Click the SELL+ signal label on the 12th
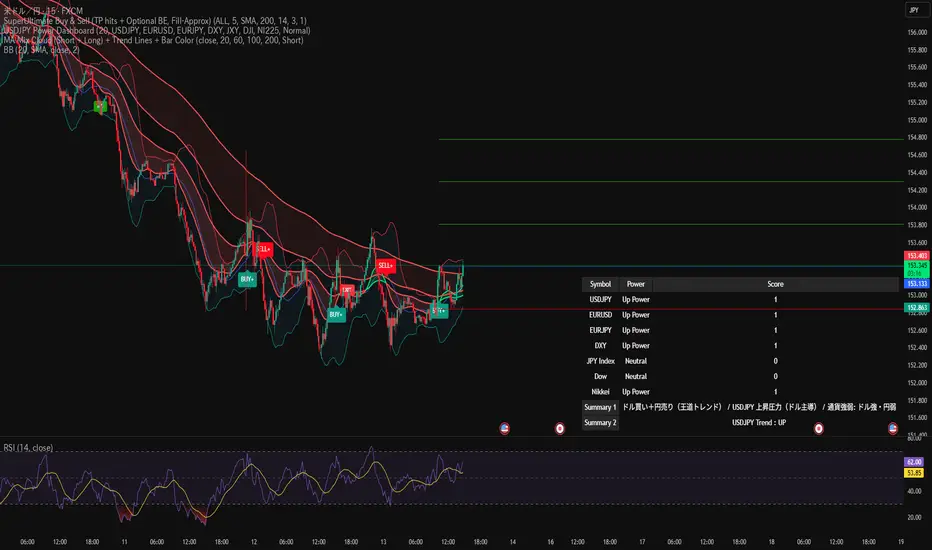932x550 pixels. click(x=263, y=249)
